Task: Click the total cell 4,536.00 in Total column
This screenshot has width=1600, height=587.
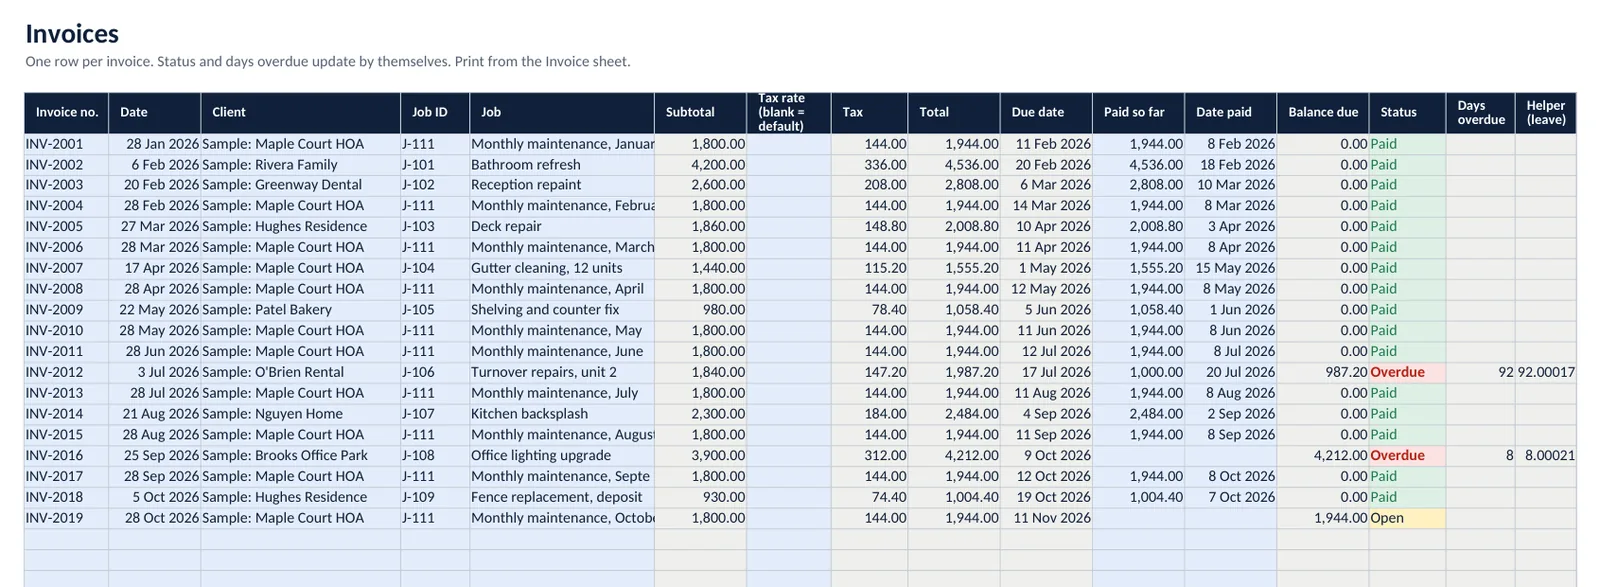Action: pos(954,165)
